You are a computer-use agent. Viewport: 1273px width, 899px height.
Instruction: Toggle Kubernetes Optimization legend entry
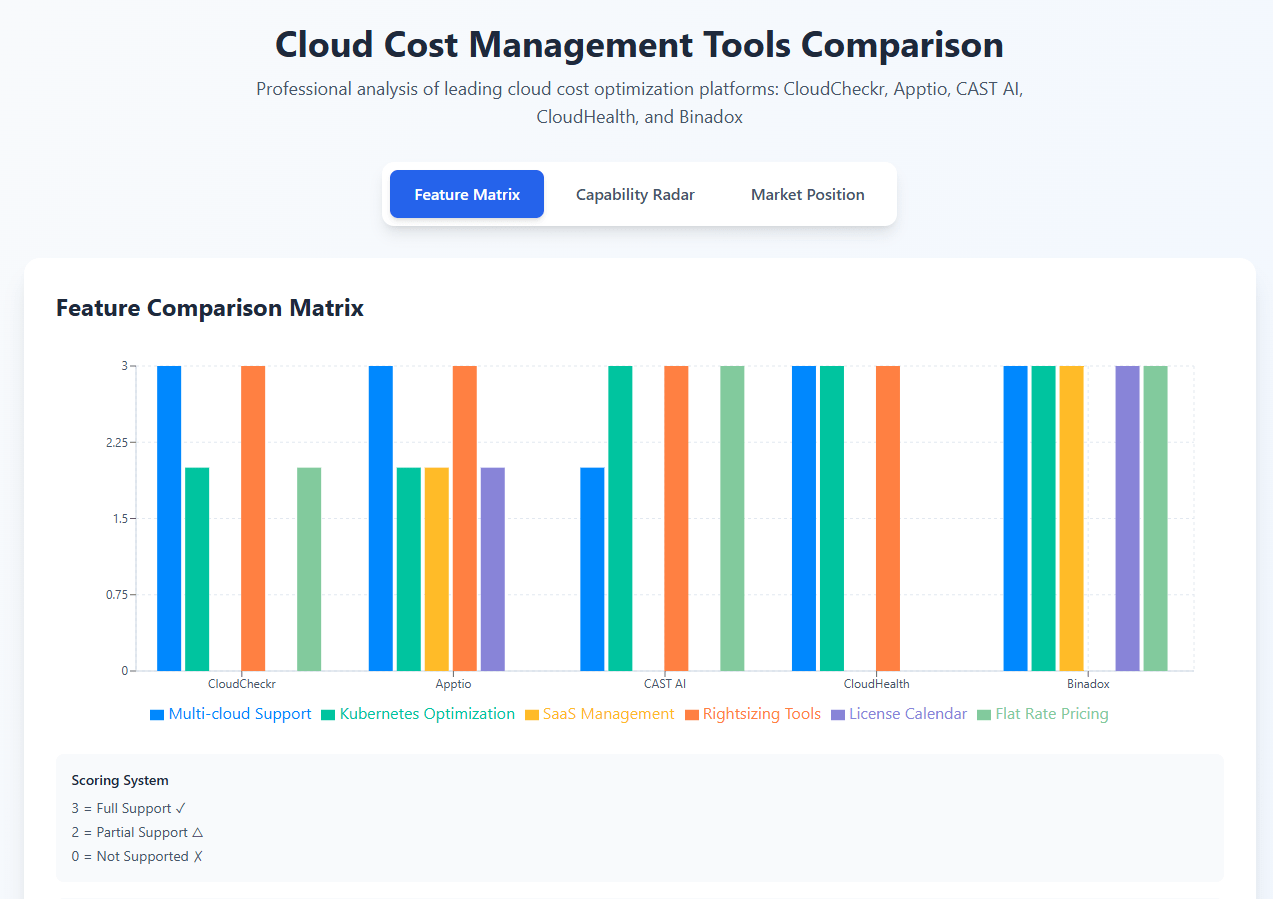[x=418, y=714]
